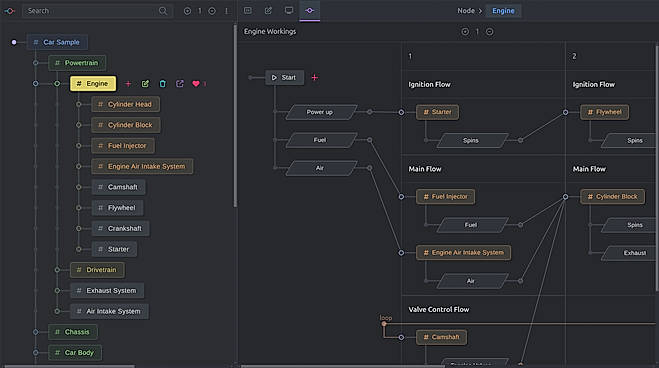Screen dimensions: 659x368
Task: Click the green edit icon next to Engine
Action: pyautogui.click(x=145, y=84)
